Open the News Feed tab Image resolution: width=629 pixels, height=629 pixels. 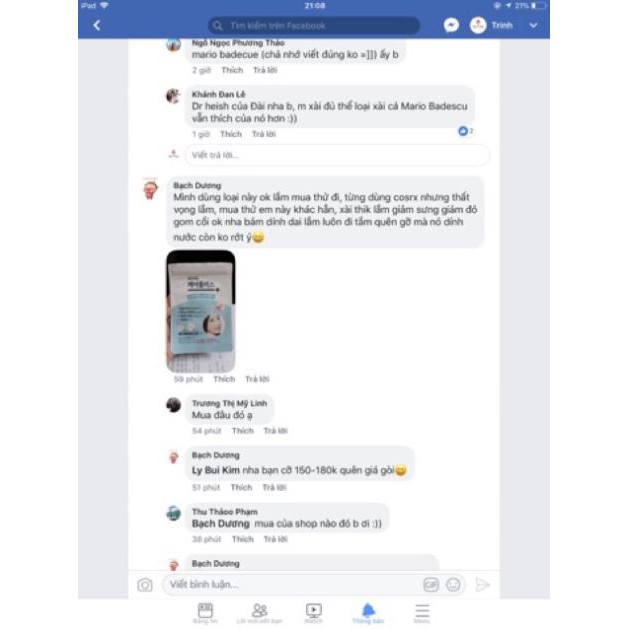point(205,613)
